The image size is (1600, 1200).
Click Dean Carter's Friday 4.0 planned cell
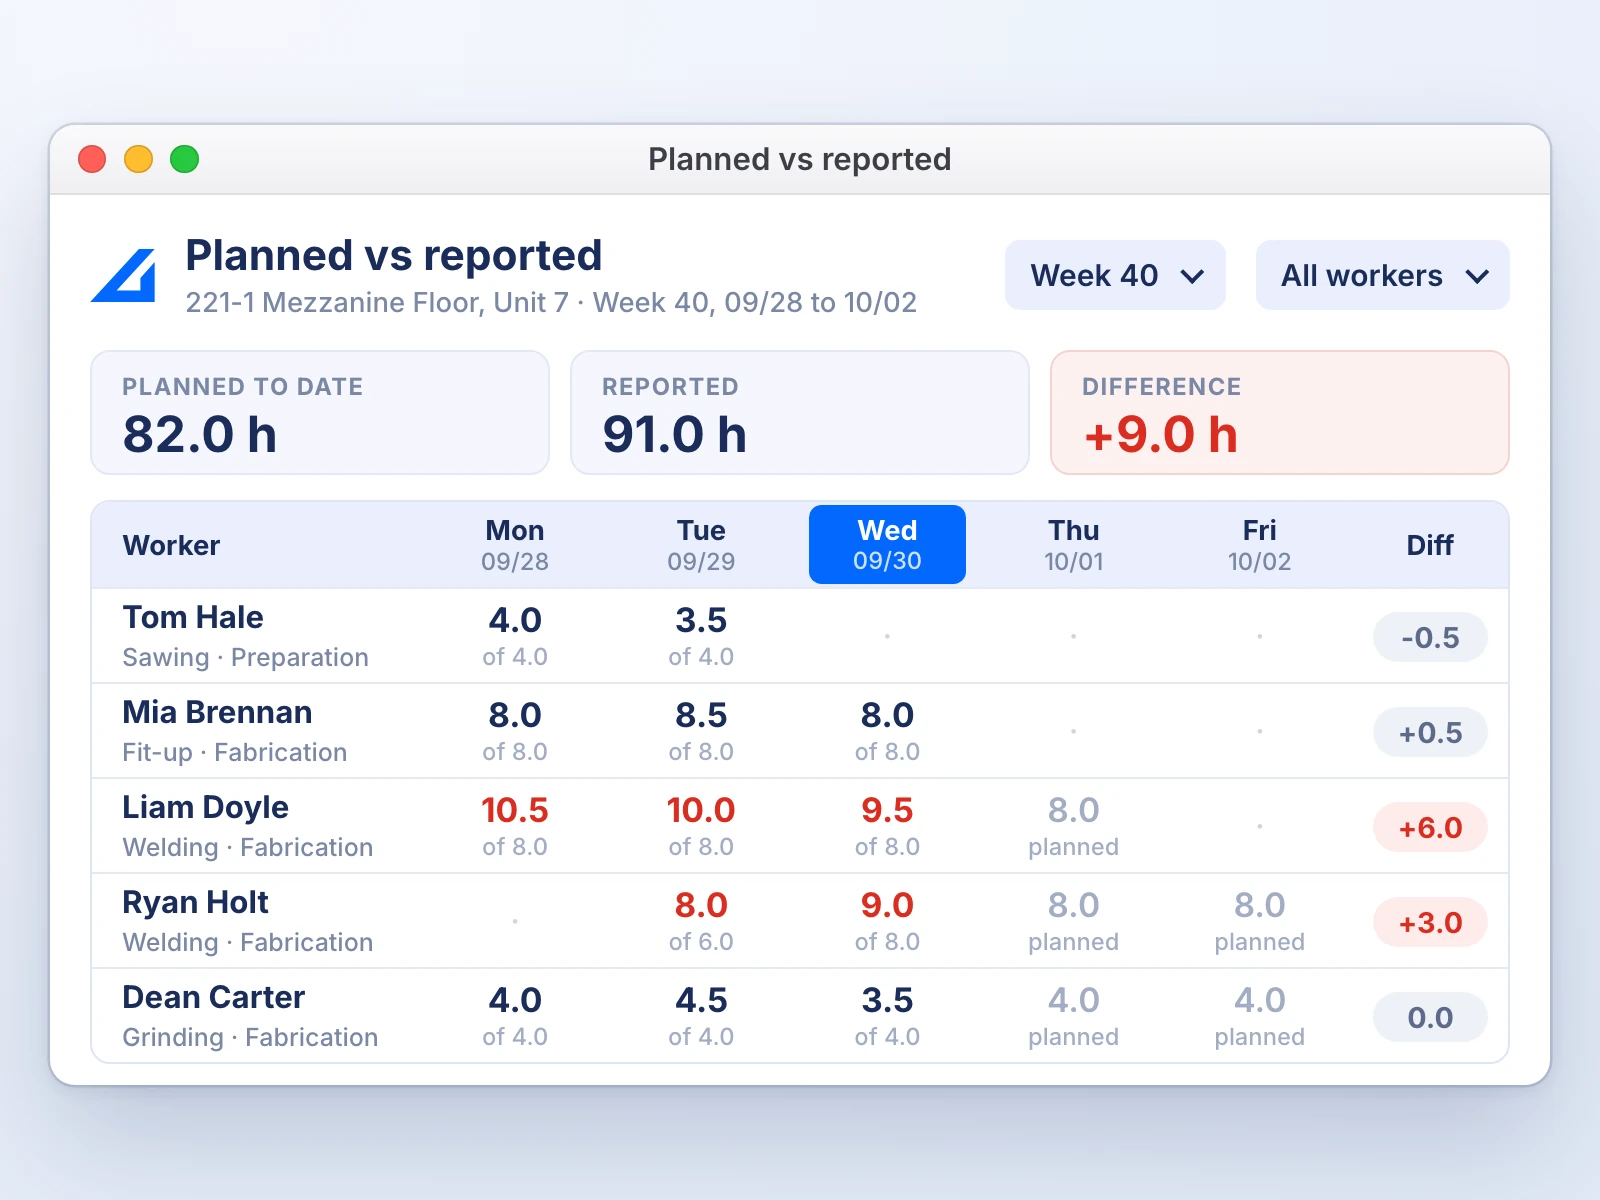[1260, 1016]
